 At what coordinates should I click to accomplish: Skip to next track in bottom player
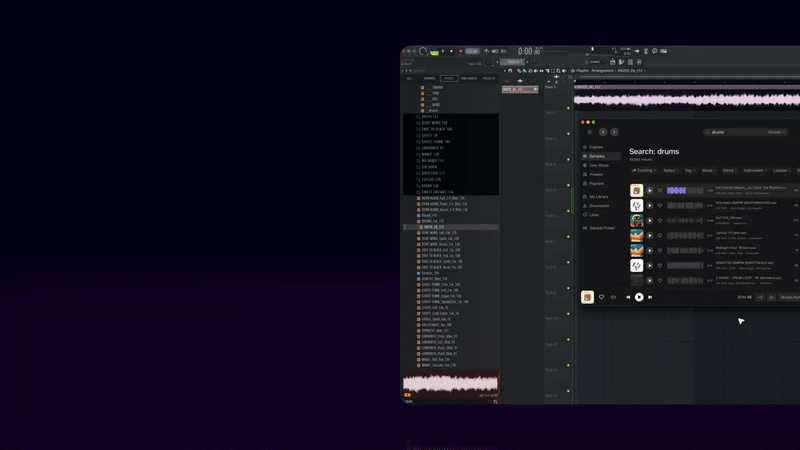pos(650,297)
